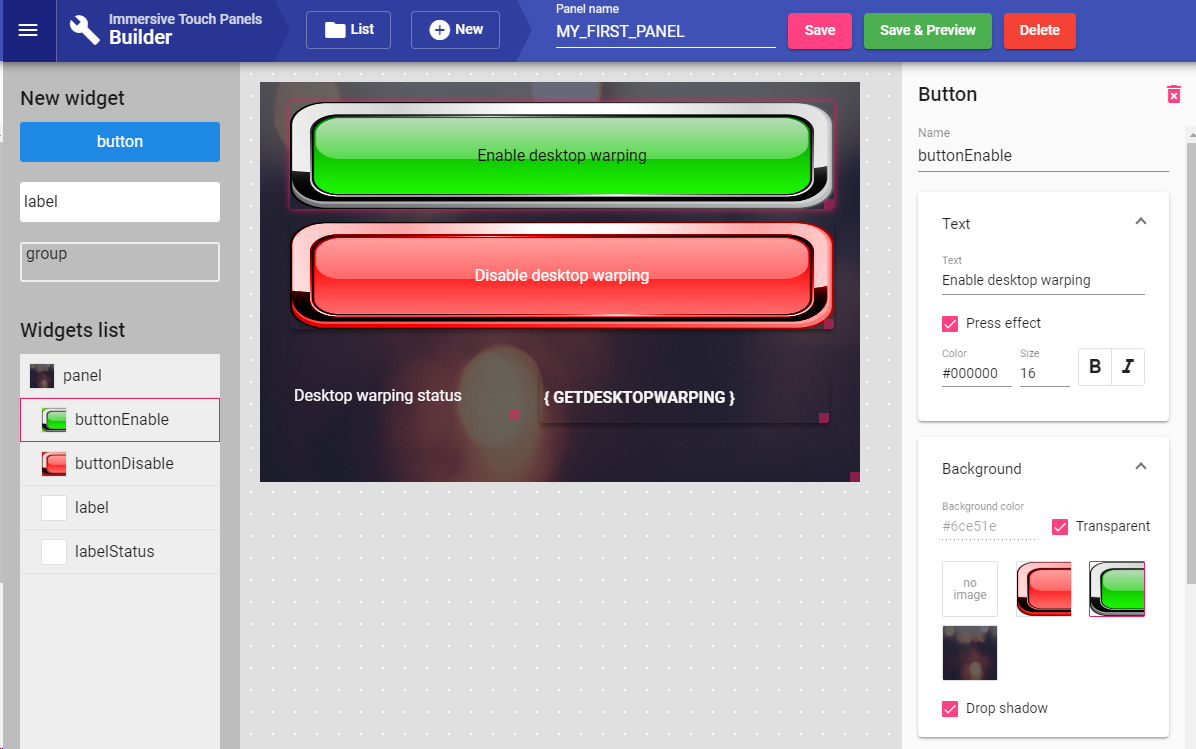Edit the text color field #000000

(x=976, y=373)
